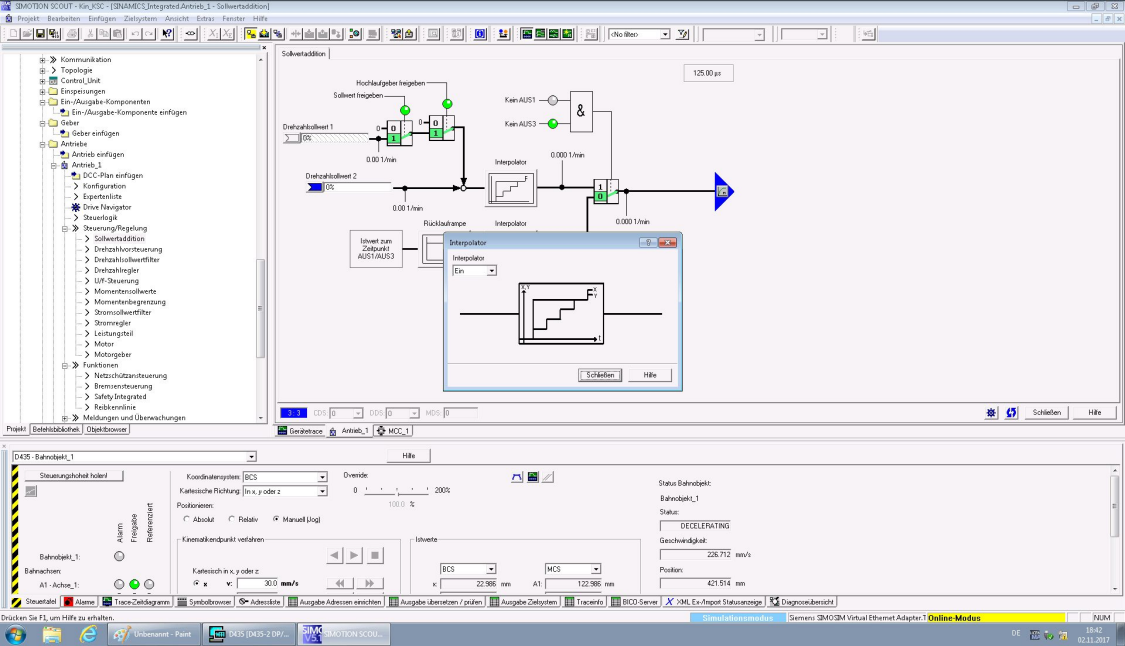The width and height of the screenshot is (1125, 646).
Task: Click the blue refresh arrows icon
Action: tap(1012, 413)
